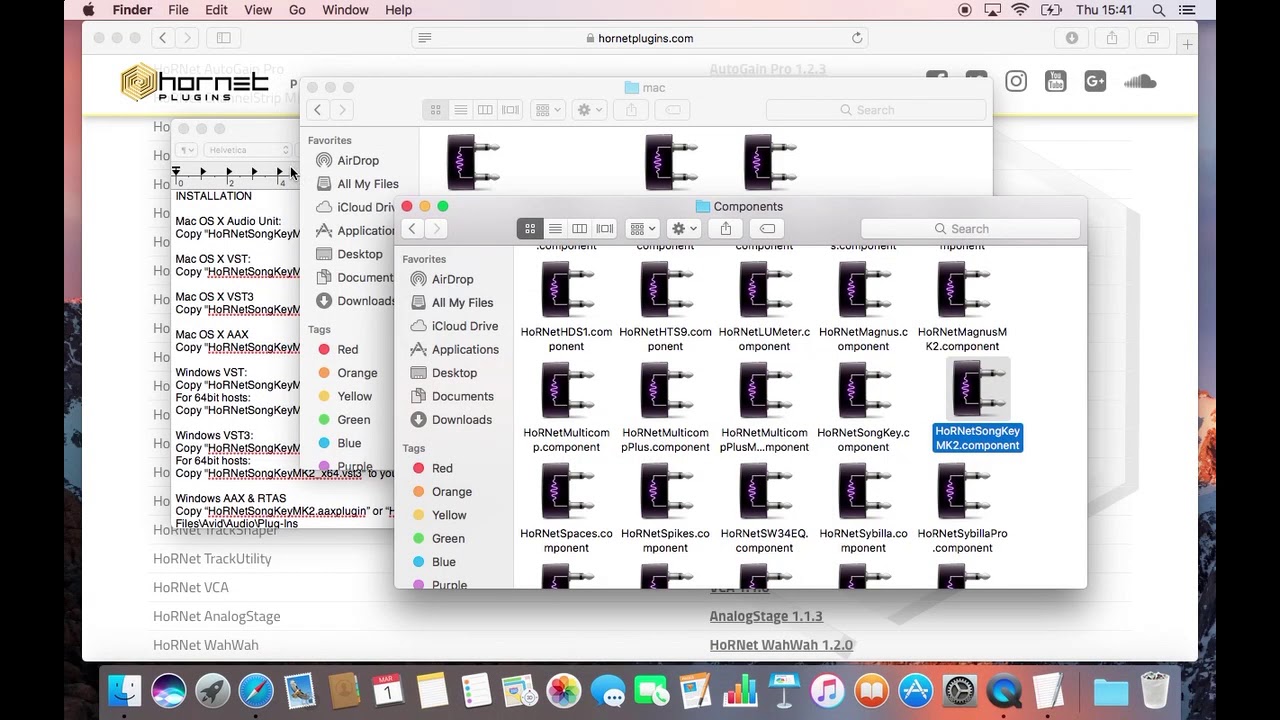Open action gear menu in mac window

590,110
